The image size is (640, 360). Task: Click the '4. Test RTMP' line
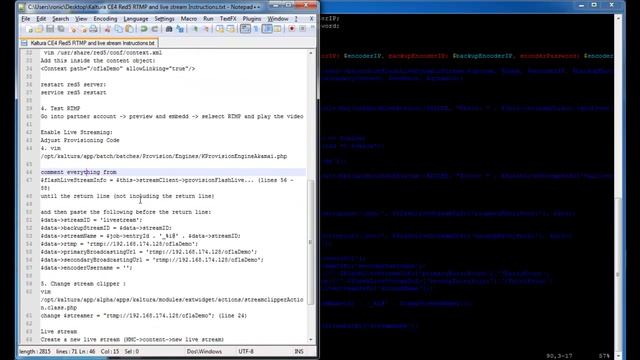pyautogui.click(x=60, y=109)
